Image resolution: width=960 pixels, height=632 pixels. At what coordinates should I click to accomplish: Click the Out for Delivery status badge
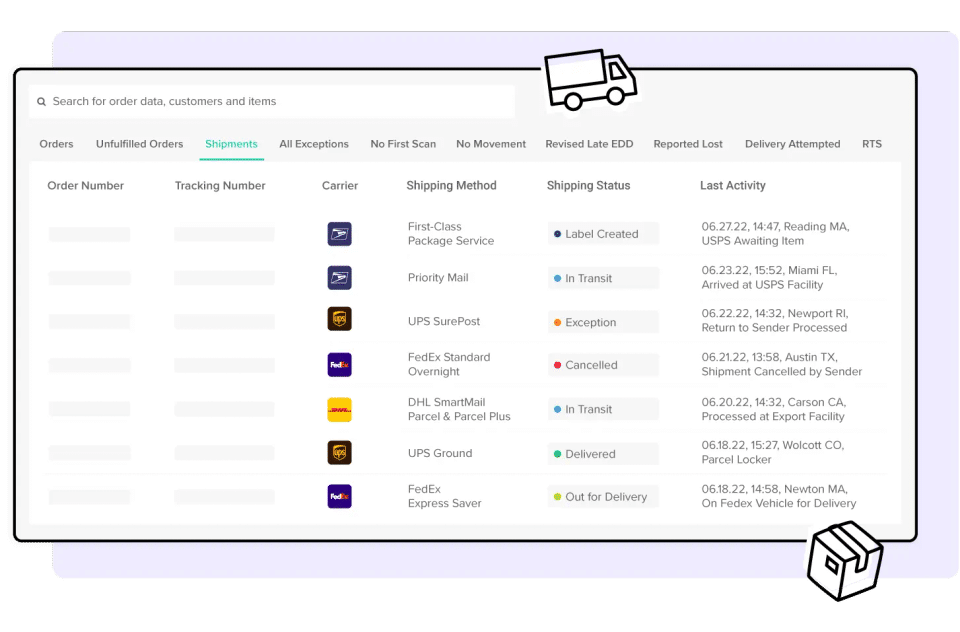(x=603, y=497)
